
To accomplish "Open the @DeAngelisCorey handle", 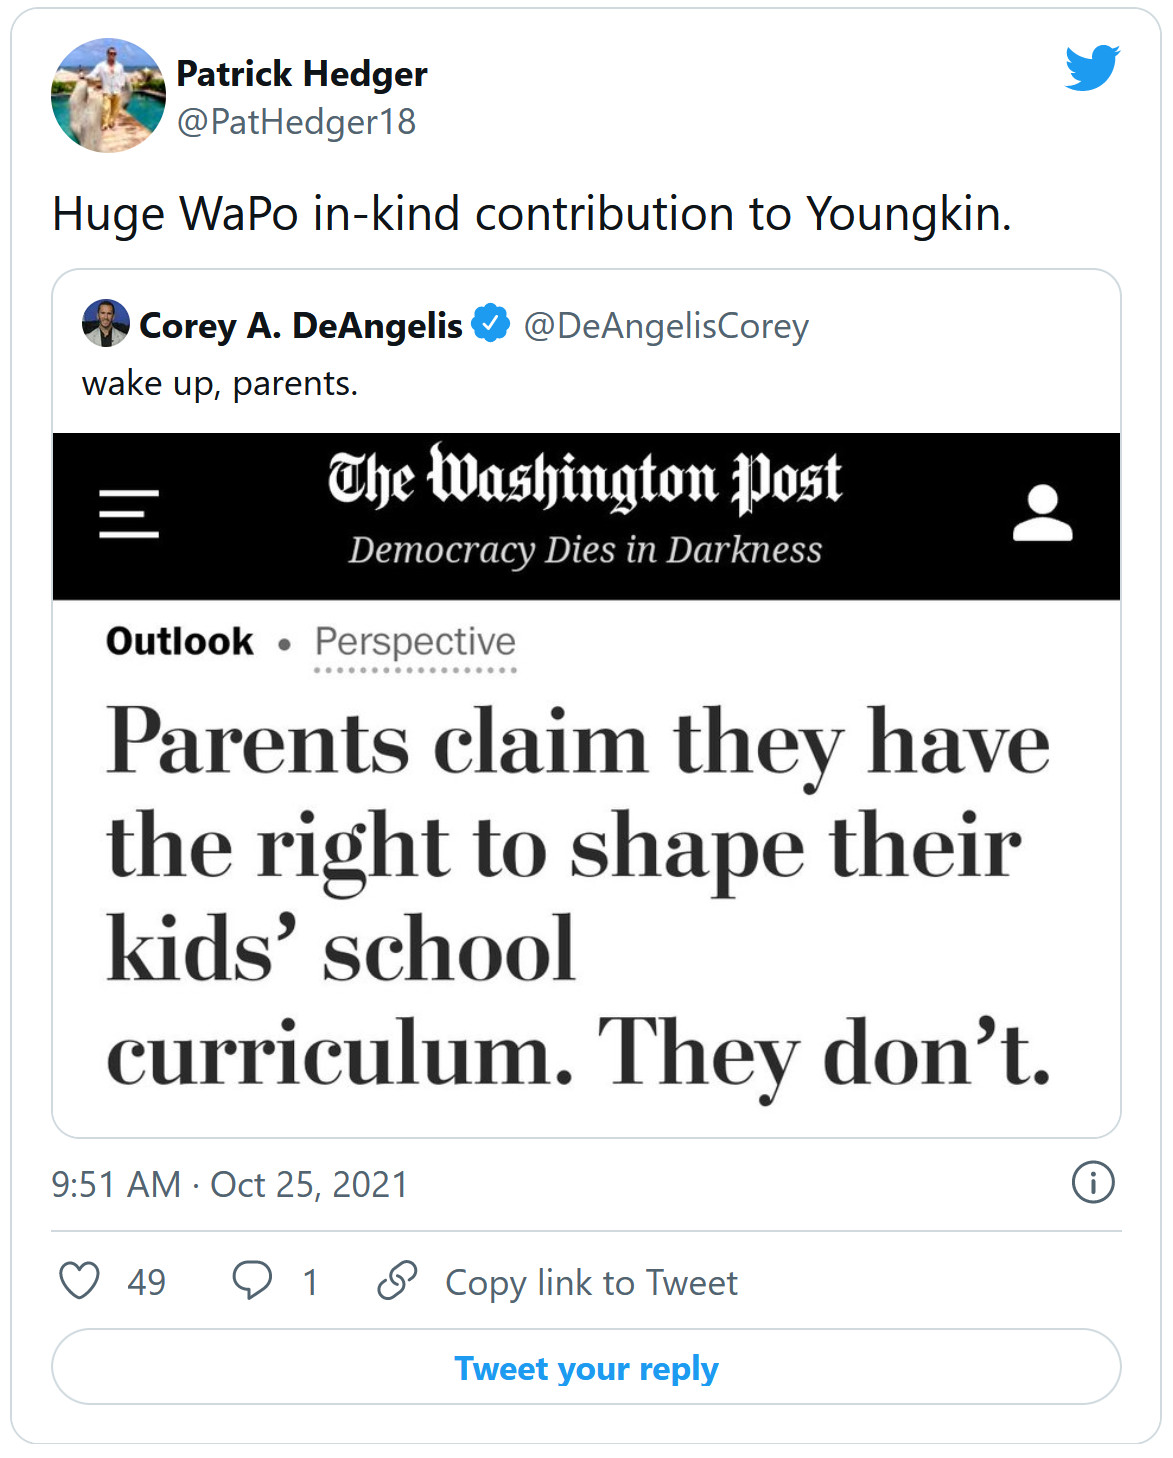I will 666,326.
